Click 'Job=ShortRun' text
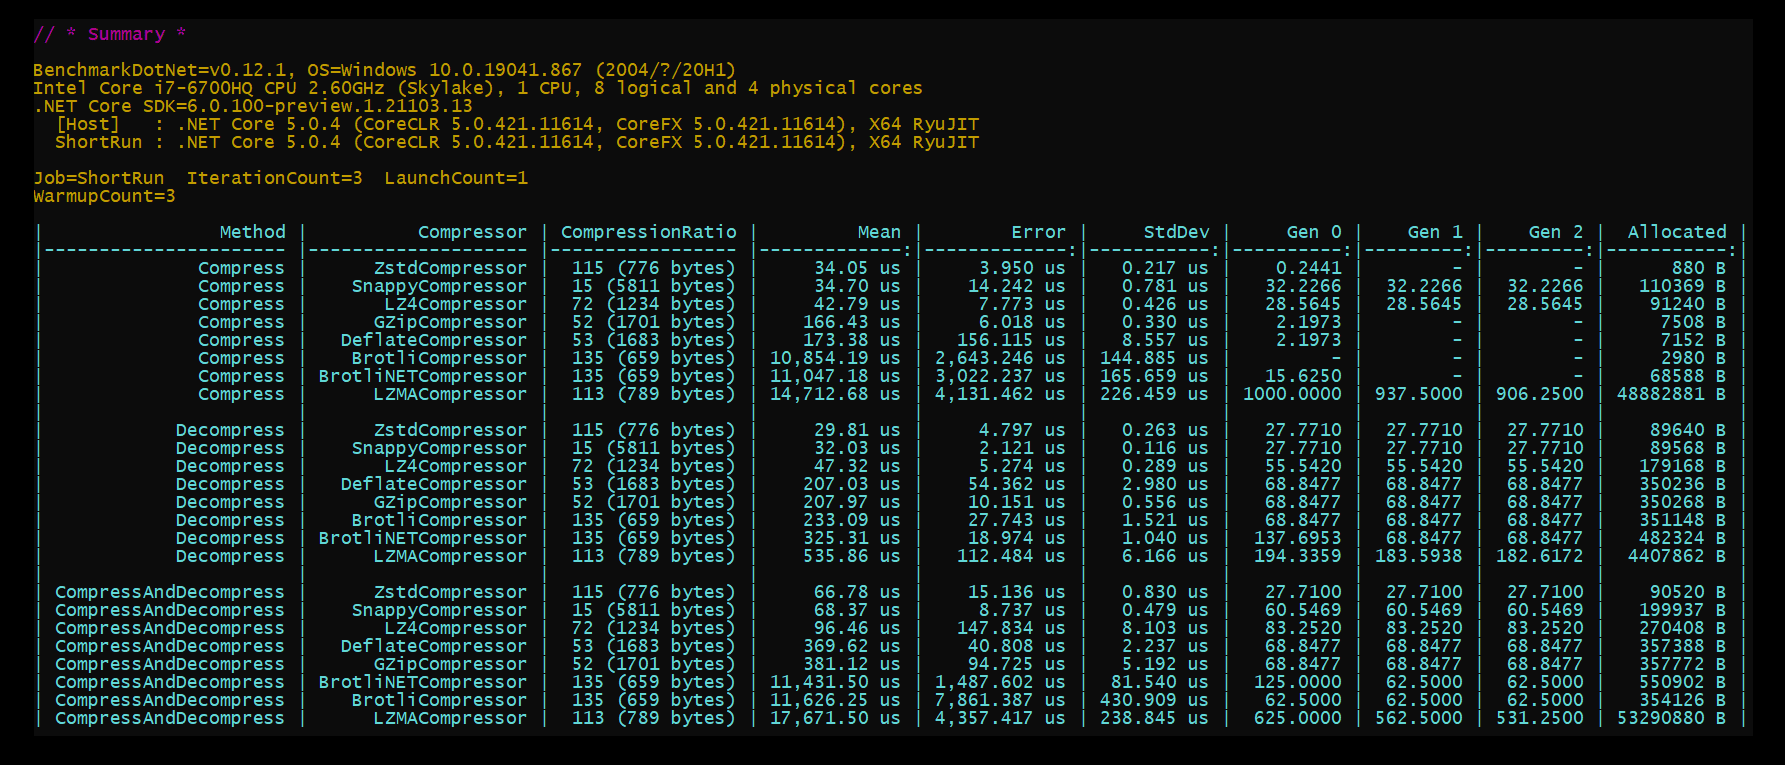 click(x=99, y=178)
